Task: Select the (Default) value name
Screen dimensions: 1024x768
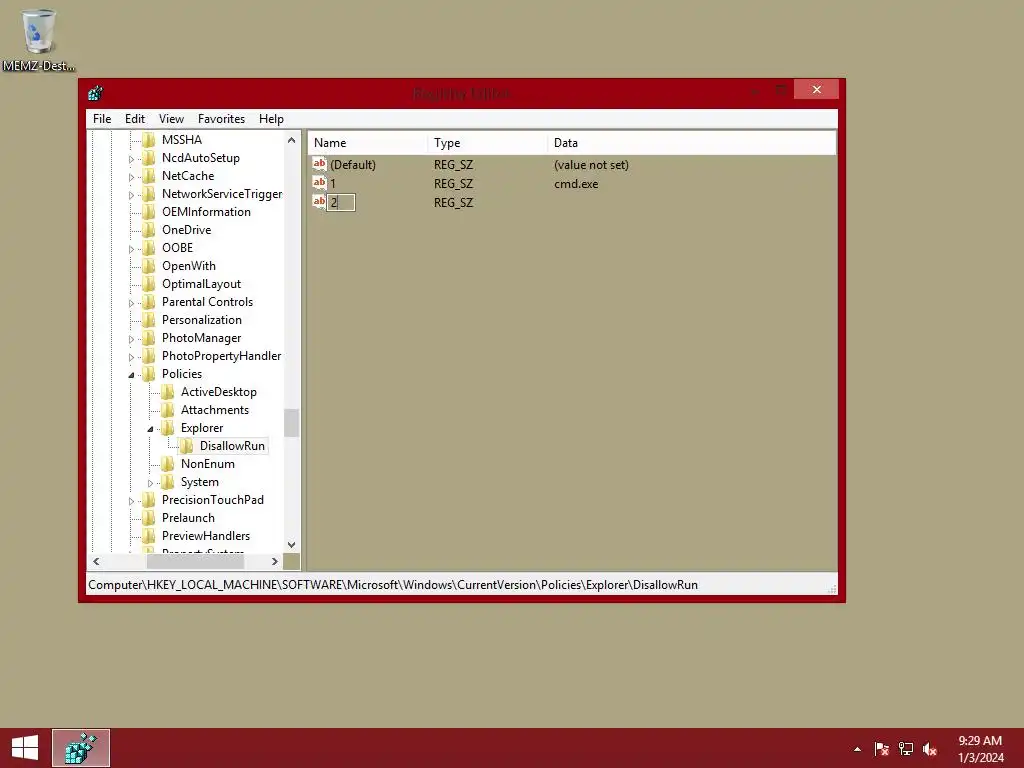Action: pyautogui.click(x=353, y=165)
